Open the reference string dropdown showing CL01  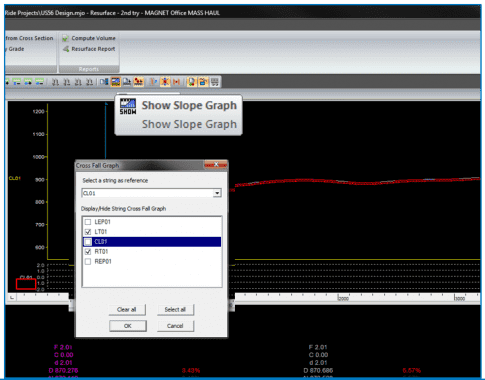(217, 193)
